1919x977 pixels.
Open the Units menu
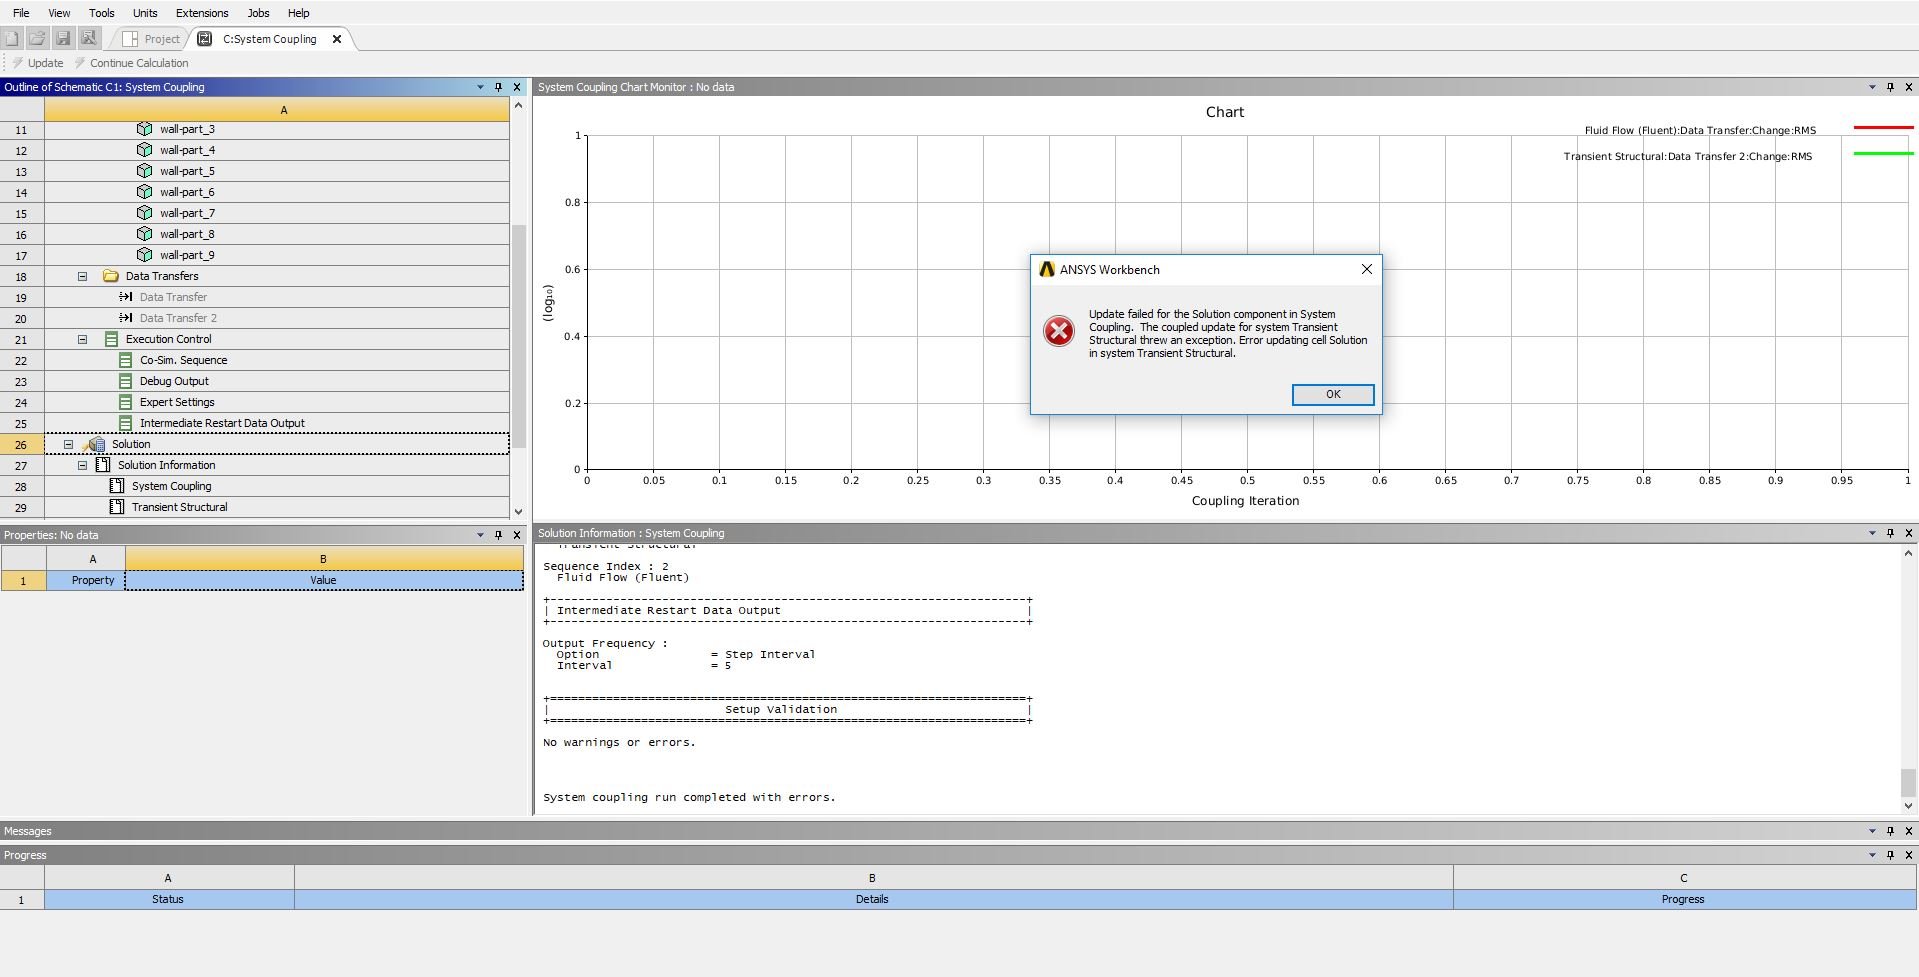coord(145,13)
